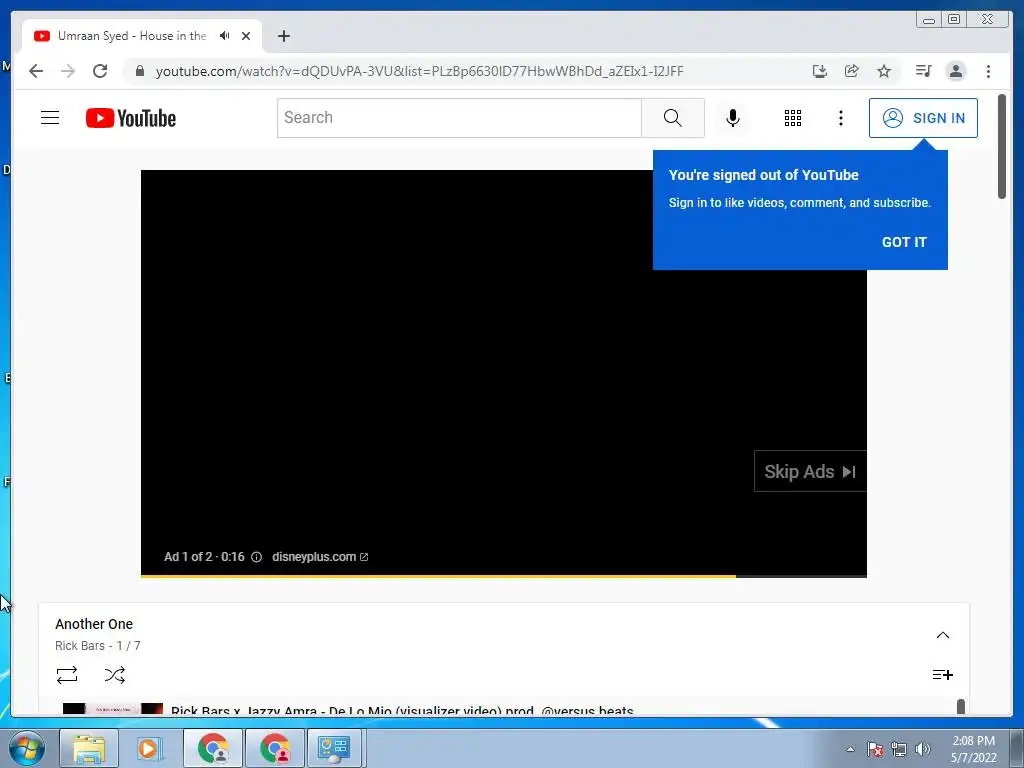Bookmark this tab with the star

(x=884, y=71)
